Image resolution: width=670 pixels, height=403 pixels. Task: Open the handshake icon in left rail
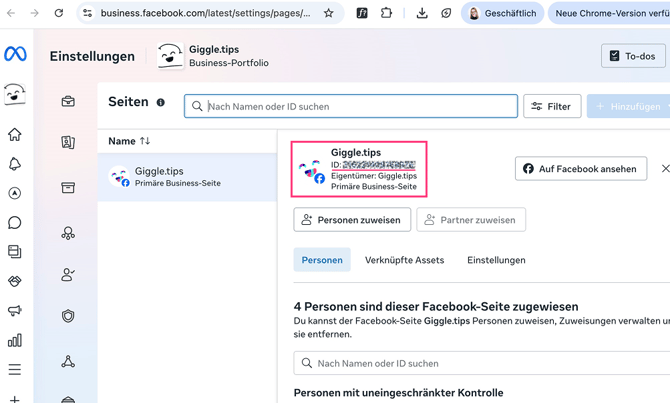tap(15, 281)
